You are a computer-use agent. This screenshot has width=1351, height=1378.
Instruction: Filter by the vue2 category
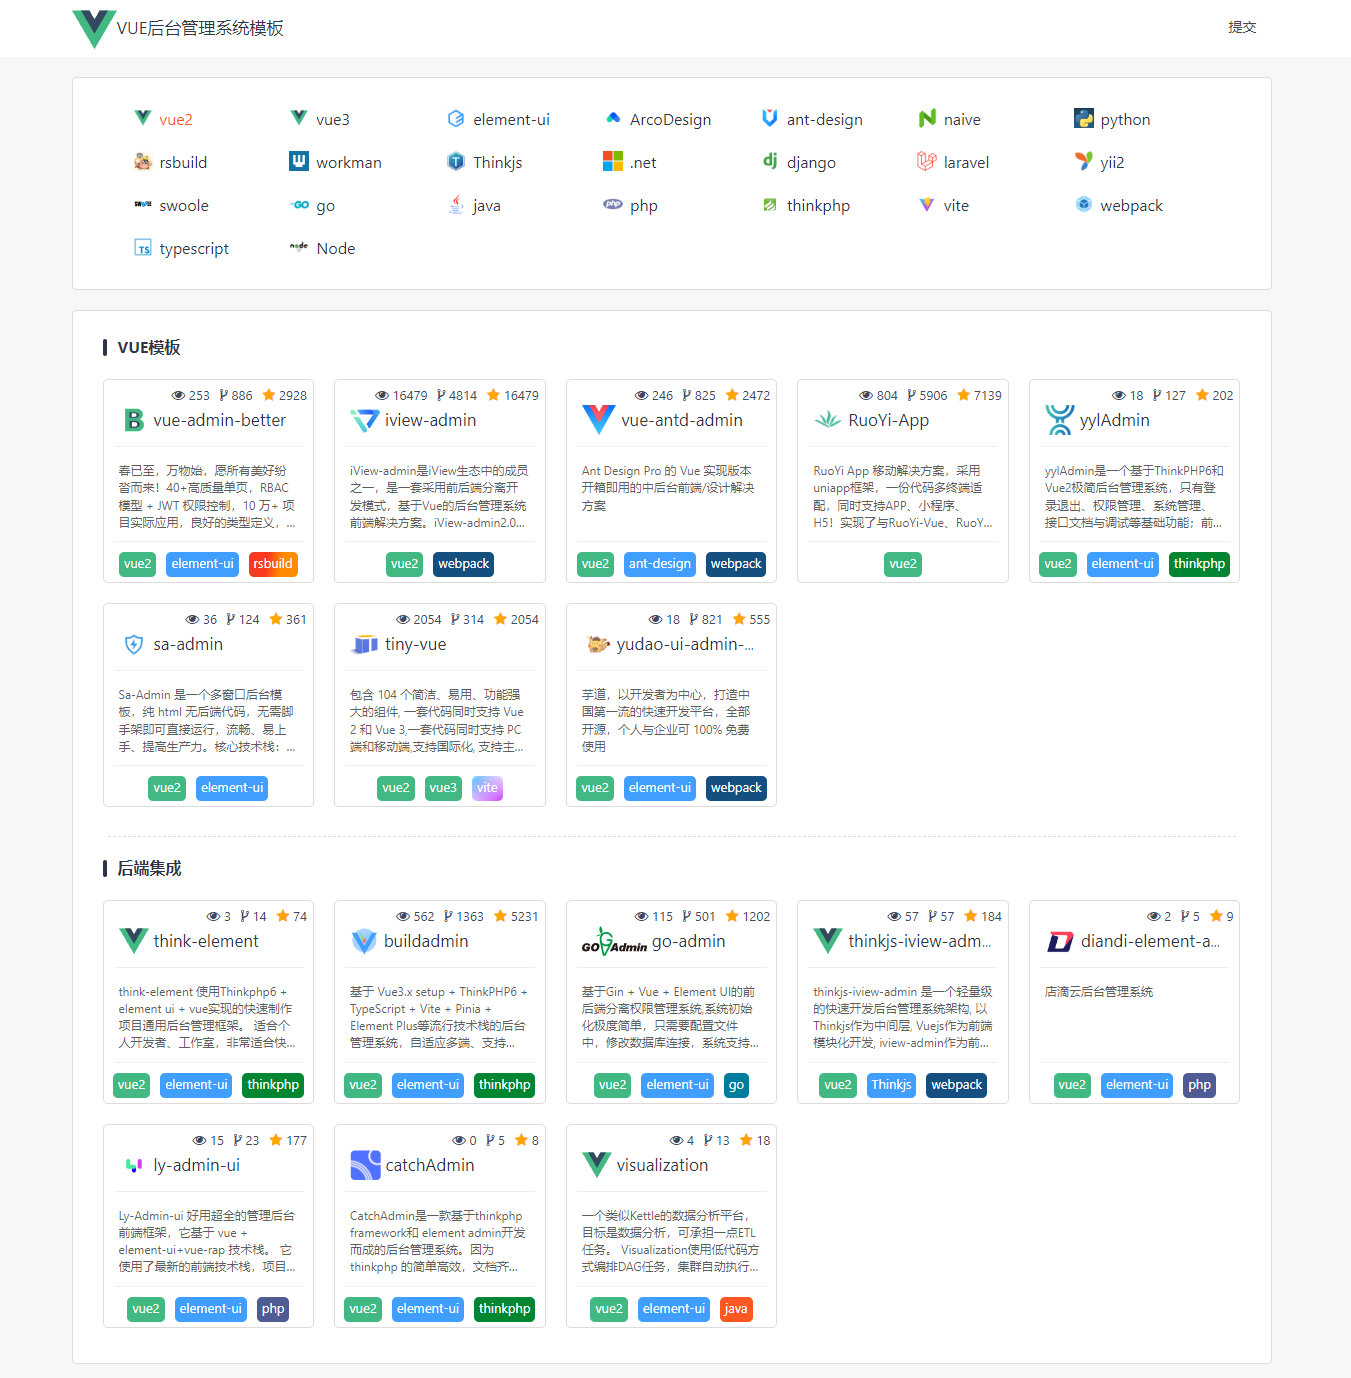(x=163, y=119)
